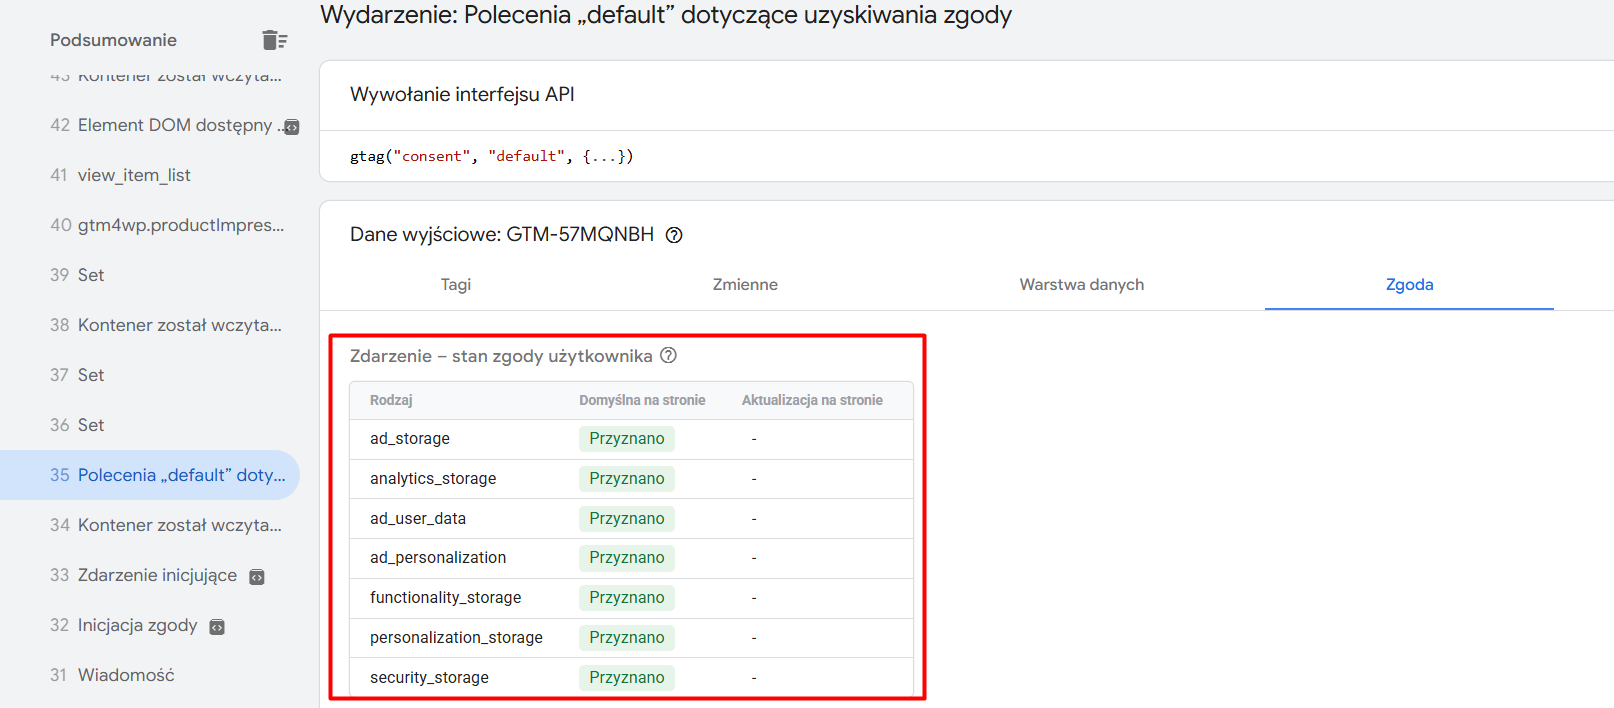
Task: Click the gtag("consent", "default") code line
Action: pyautogui.click(x=492, y=156)
